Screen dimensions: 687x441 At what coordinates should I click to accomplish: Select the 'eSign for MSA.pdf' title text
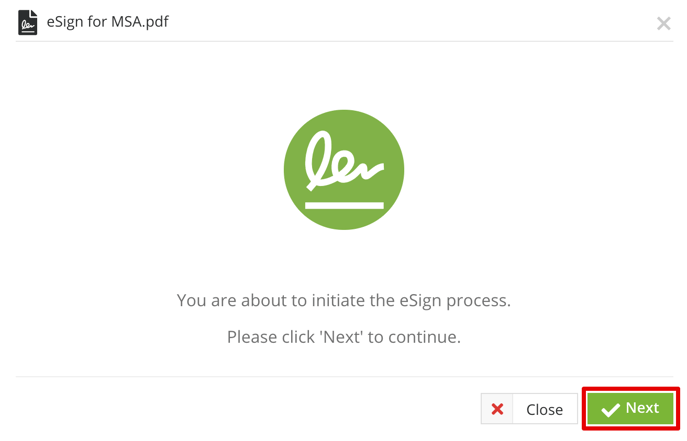(108, 21)
